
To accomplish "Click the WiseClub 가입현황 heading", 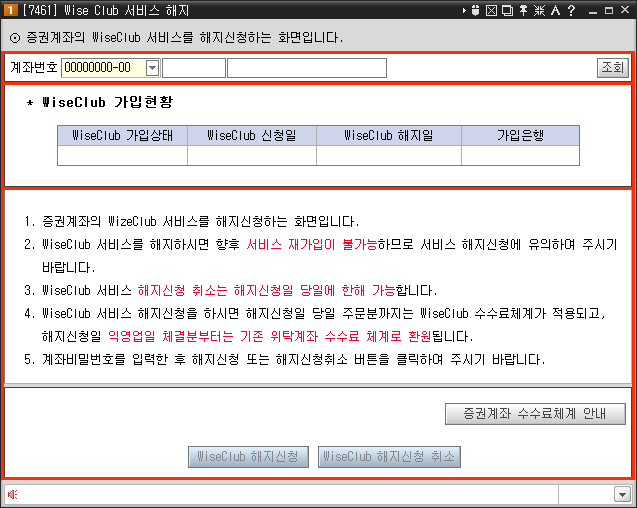I will [108, 102].
